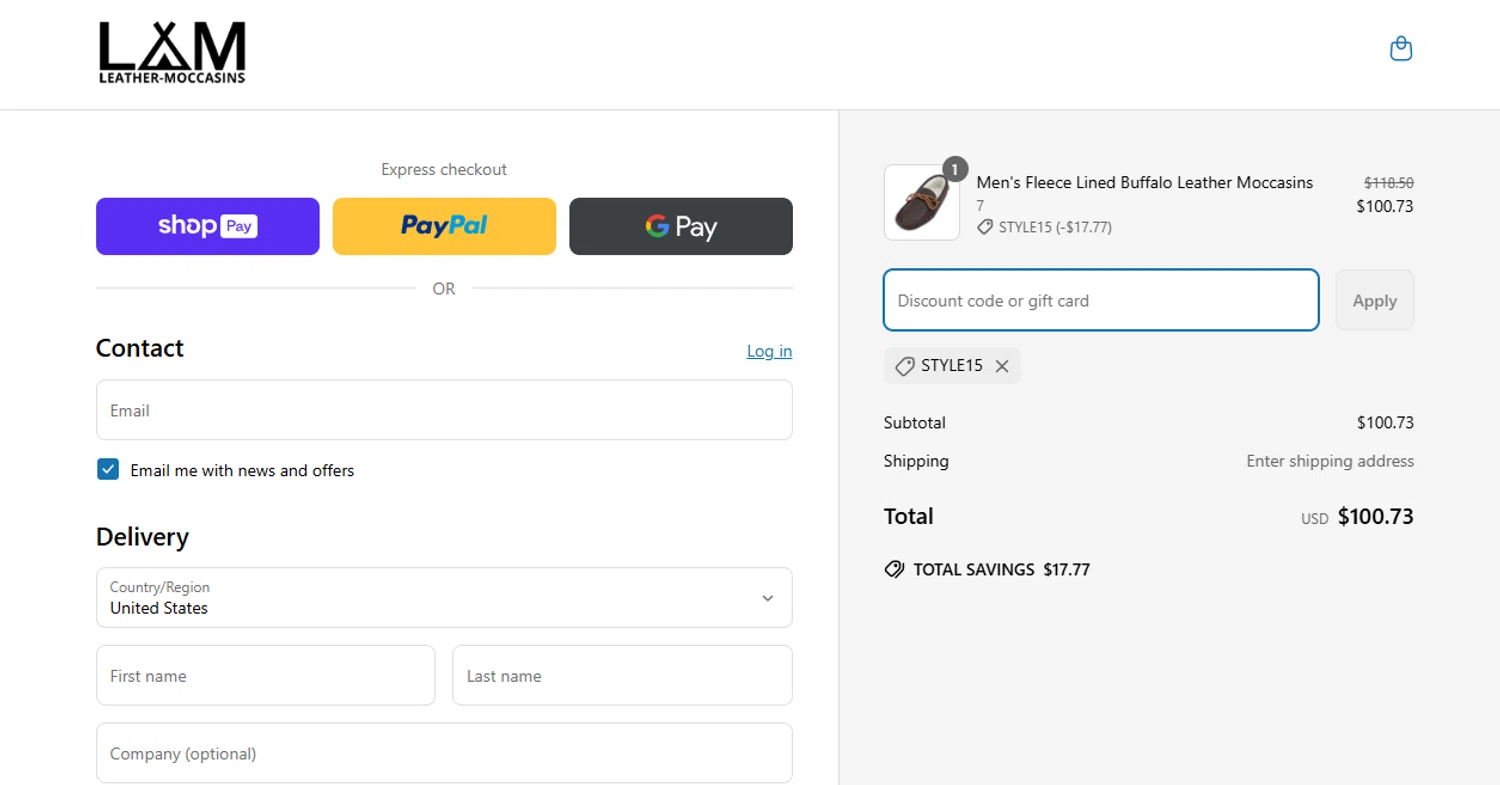Click the Last name field
The height and width of the screenshot is (785, 1500).
(622, 676)
